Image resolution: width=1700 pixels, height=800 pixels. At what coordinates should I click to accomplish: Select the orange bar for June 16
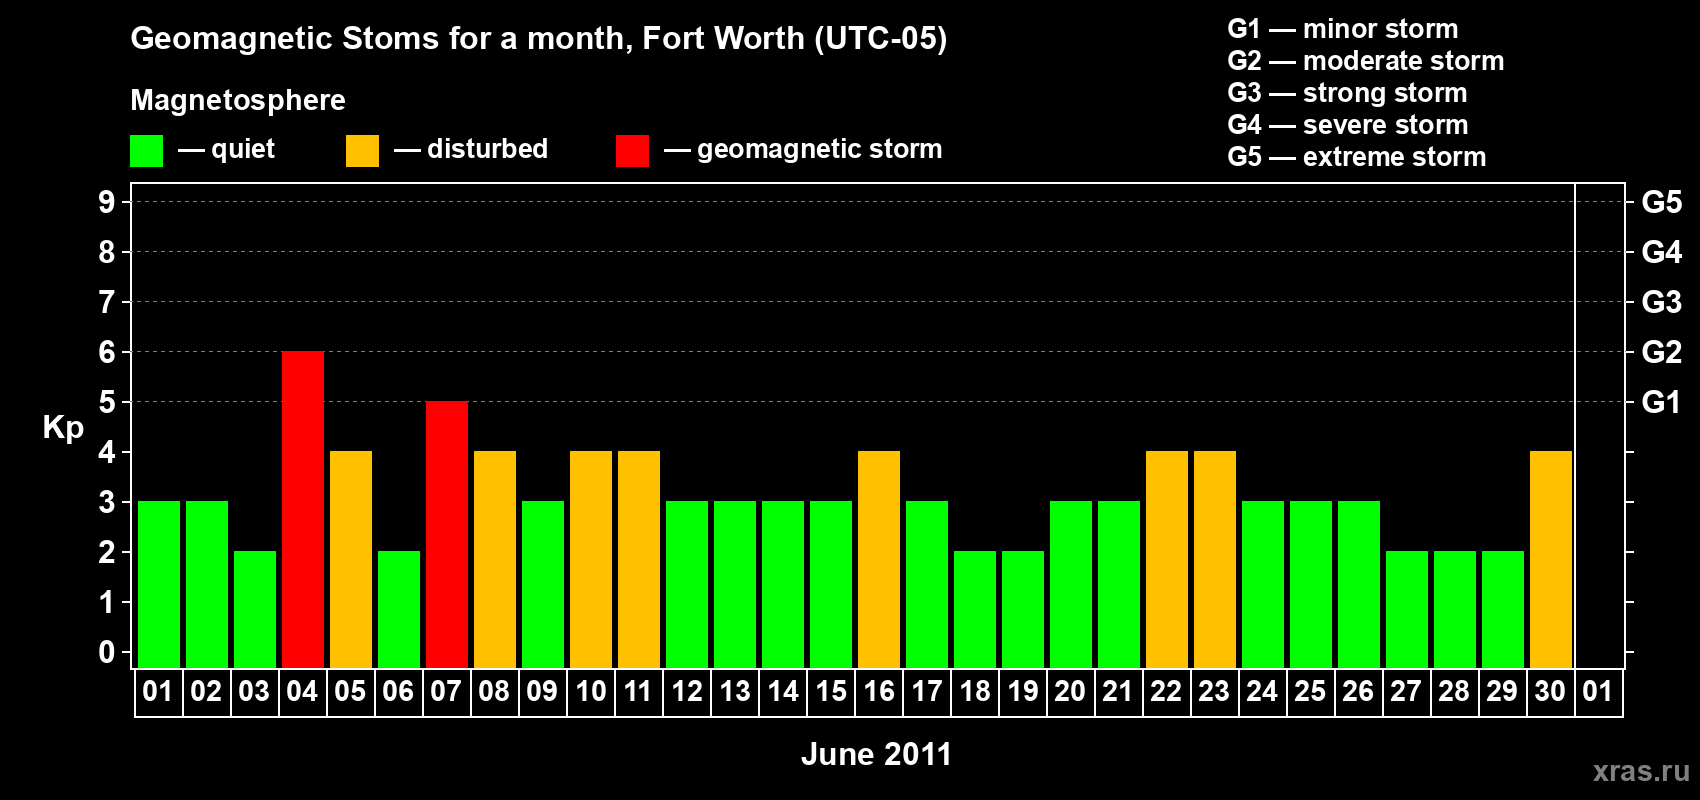pyautogui.click(x=879, y=559)
